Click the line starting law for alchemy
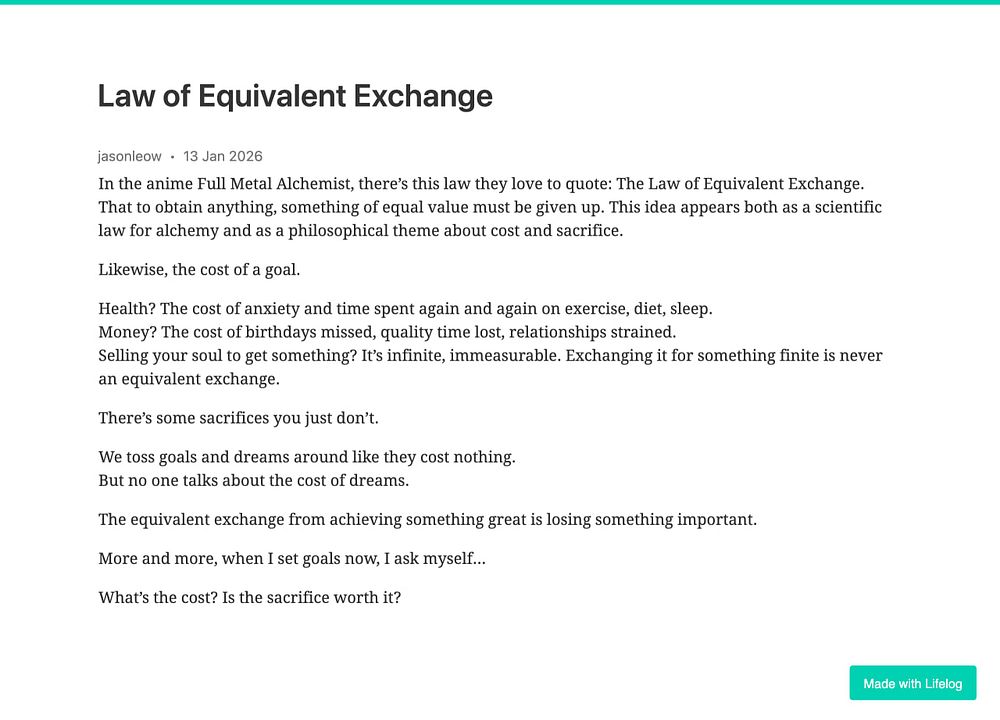 360,231
